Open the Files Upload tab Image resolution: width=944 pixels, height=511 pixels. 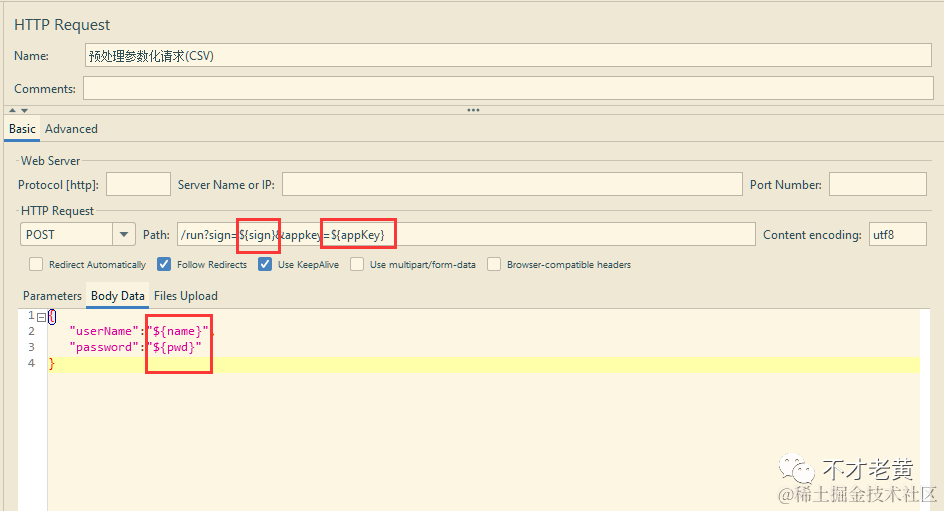tap(185, 296)
